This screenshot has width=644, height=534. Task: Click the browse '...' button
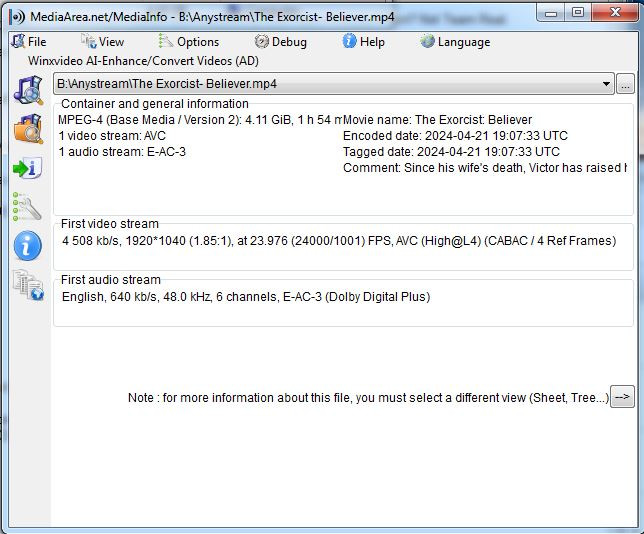click(x=626, y=85)
